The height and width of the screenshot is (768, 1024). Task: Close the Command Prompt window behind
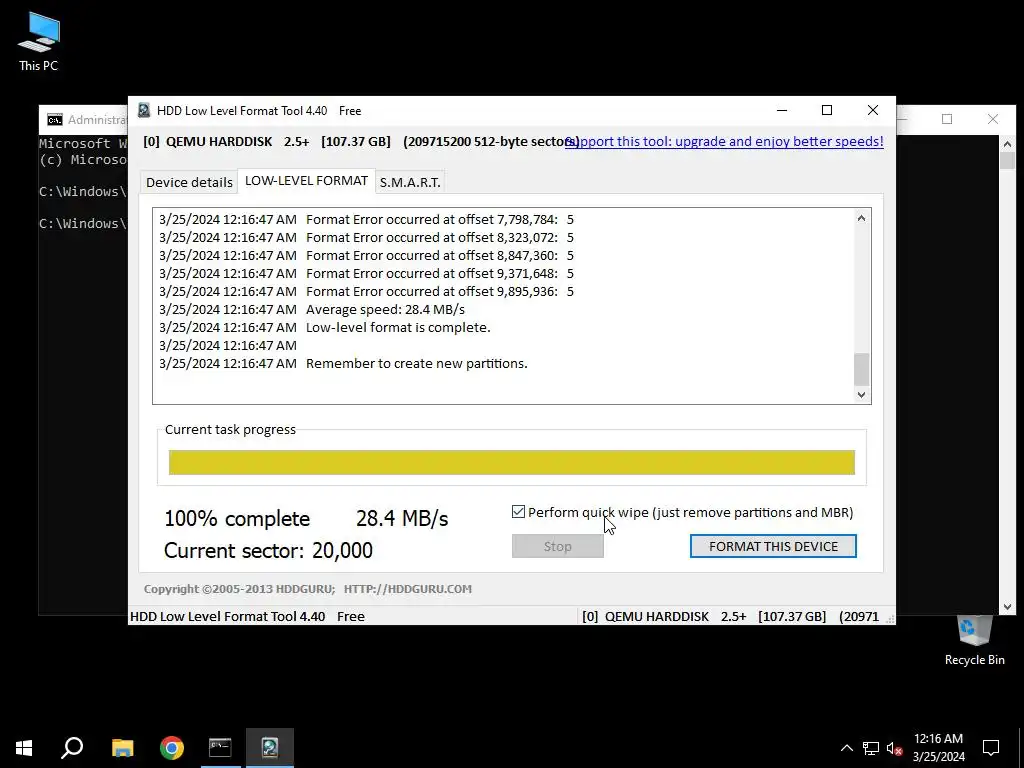[993, 119]
